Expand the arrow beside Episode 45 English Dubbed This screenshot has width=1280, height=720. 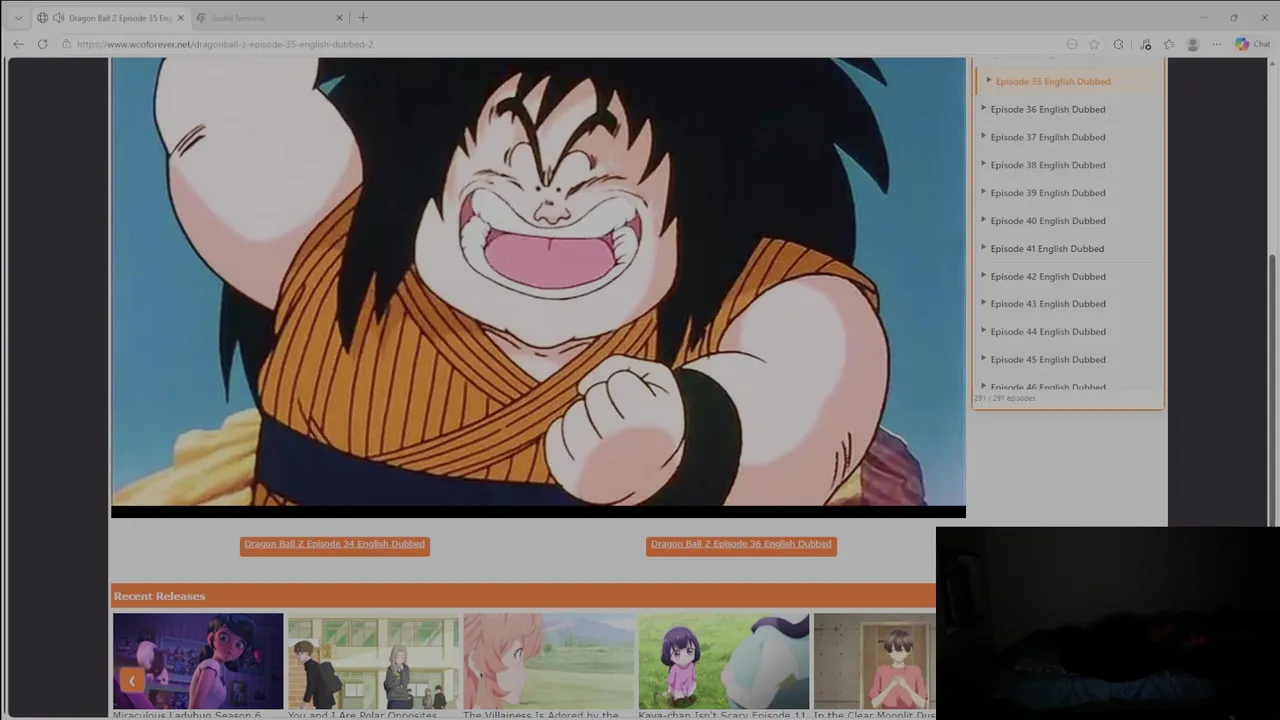[x=983, y=359]
